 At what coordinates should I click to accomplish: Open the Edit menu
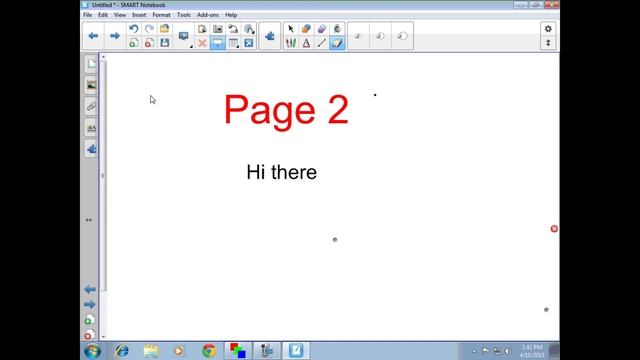click(x=103, y=15)
